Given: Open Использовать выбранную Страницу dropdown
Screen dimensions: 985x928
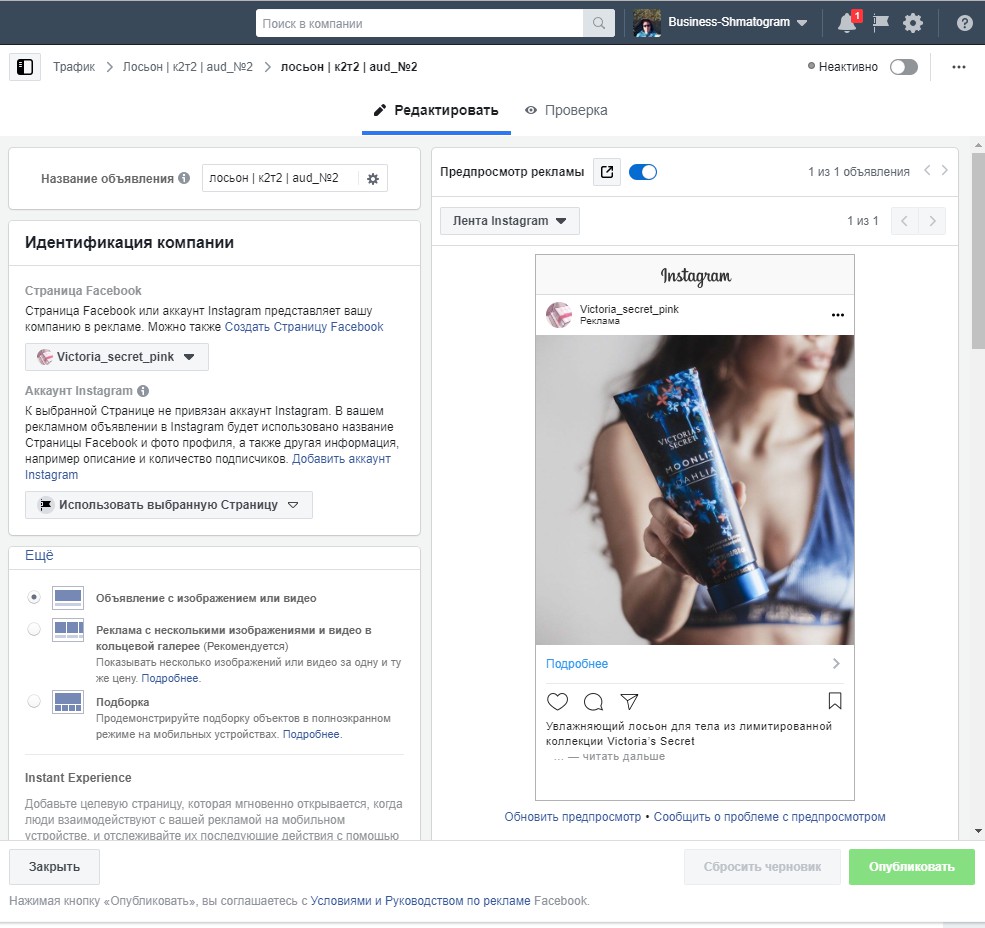Looking at the screenshot, I should tap(168, 505).
